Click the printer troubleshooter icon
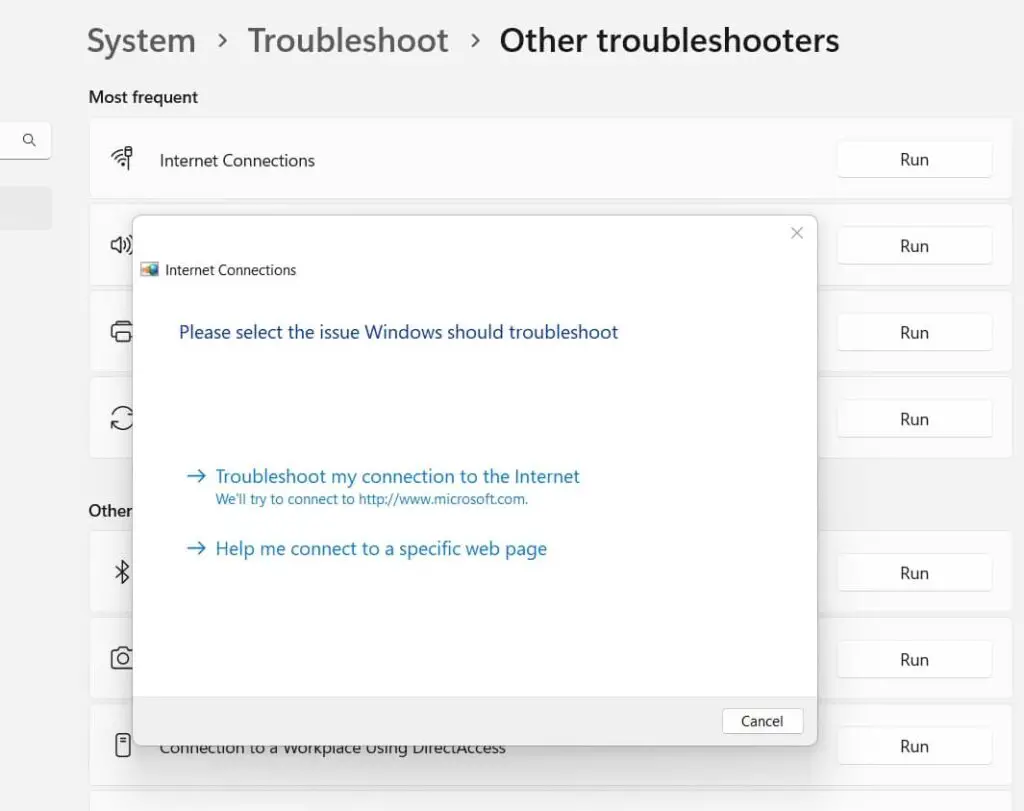 pos(120,332)
